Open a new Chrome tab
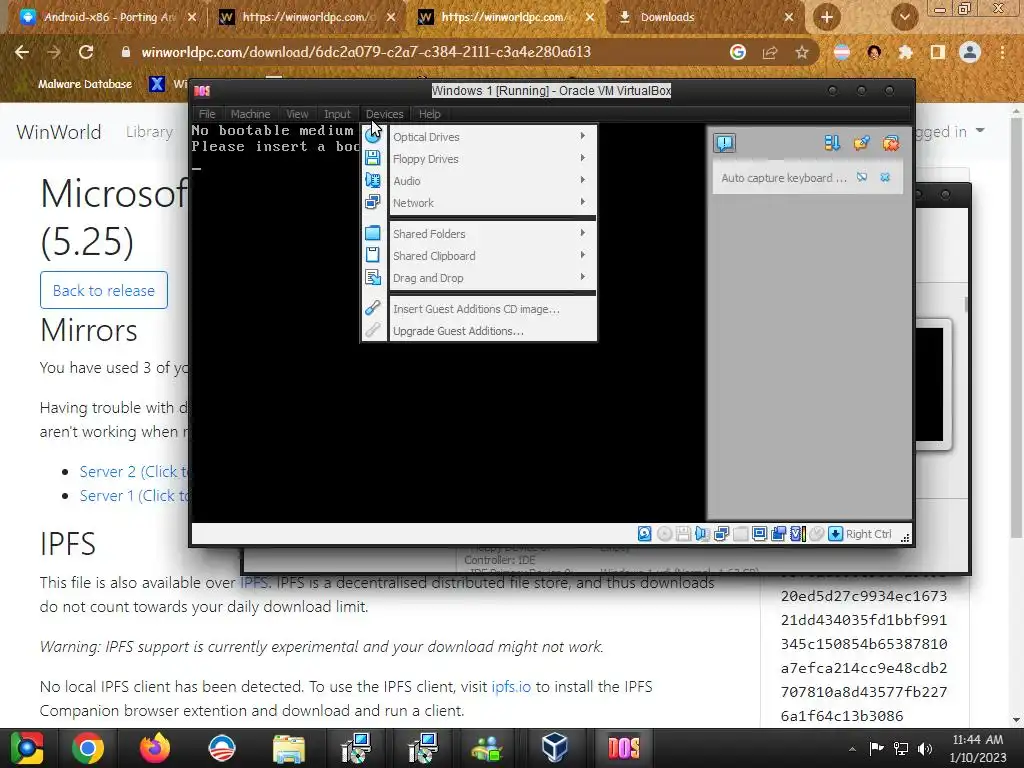The height and width of the screenshot is (768, 1024). point(827,17)
